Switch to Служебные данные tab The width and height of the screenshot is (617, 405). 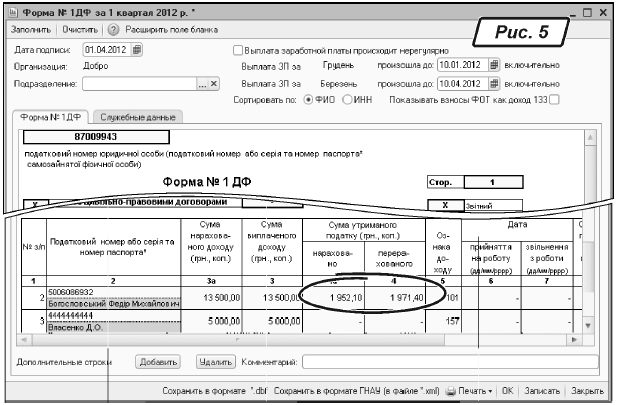(x=137, y=118)
